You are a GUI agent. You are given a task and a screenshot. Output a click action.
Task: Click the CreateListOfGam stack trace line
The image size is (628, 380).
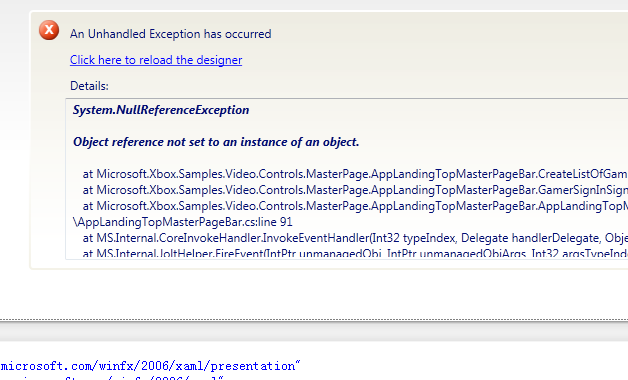(355, 174)
